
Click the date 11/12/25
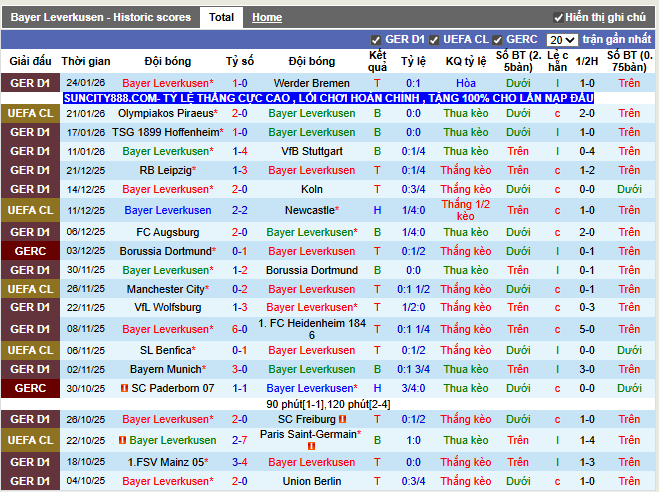click(86, 210)
